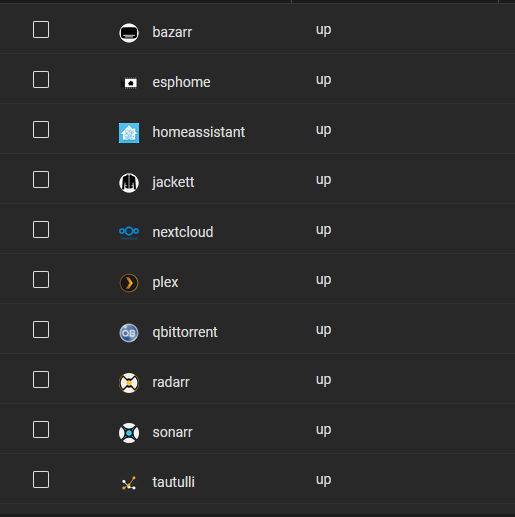Click the nextcloud logo icon

(x=129, y=232)
